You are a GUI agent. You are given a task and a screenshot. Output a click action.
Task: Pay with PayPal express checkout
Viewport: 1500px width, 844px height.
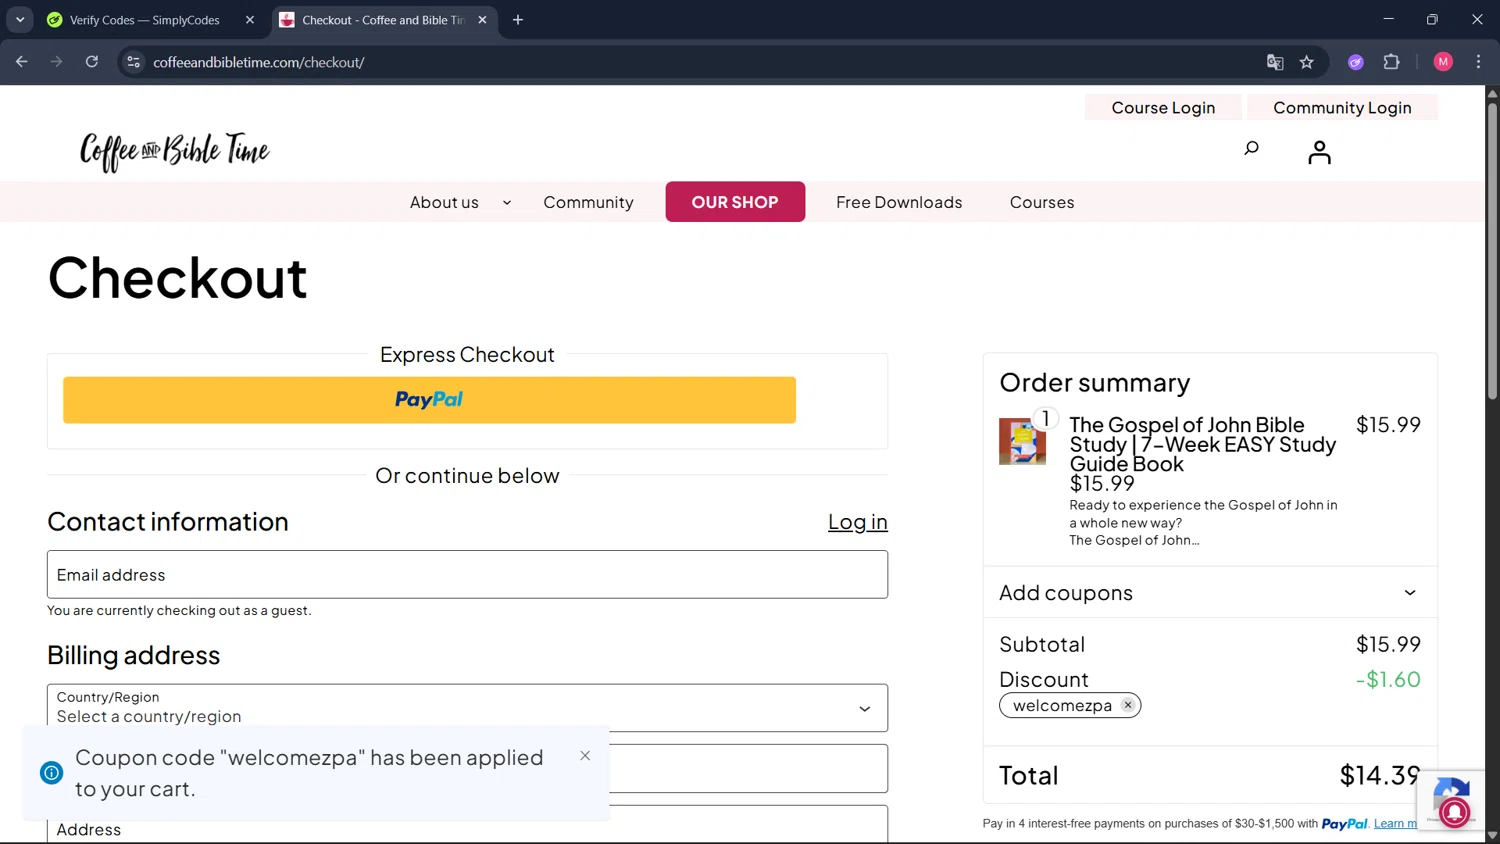429,400
